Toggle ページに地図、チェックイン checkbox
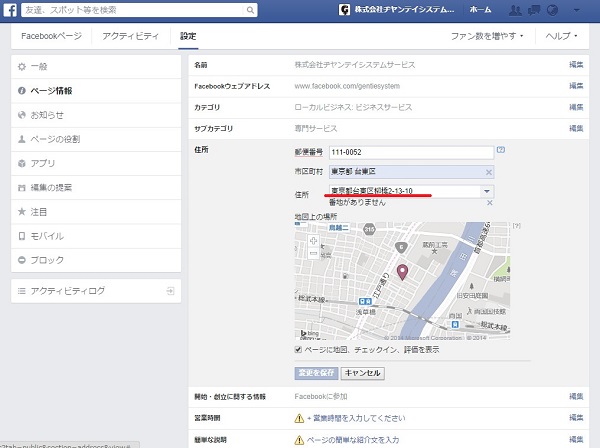The width and height of the screenshot is (600, 448). pos(298,349)
